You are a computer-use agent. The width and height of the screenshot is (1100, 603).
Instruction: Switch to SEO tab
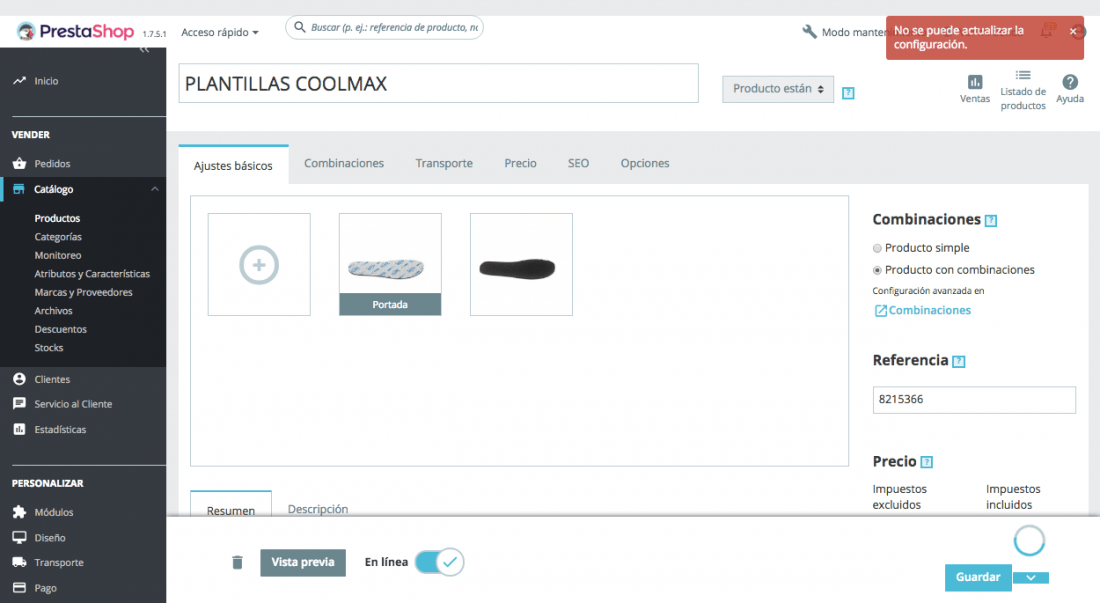(578, 163)
